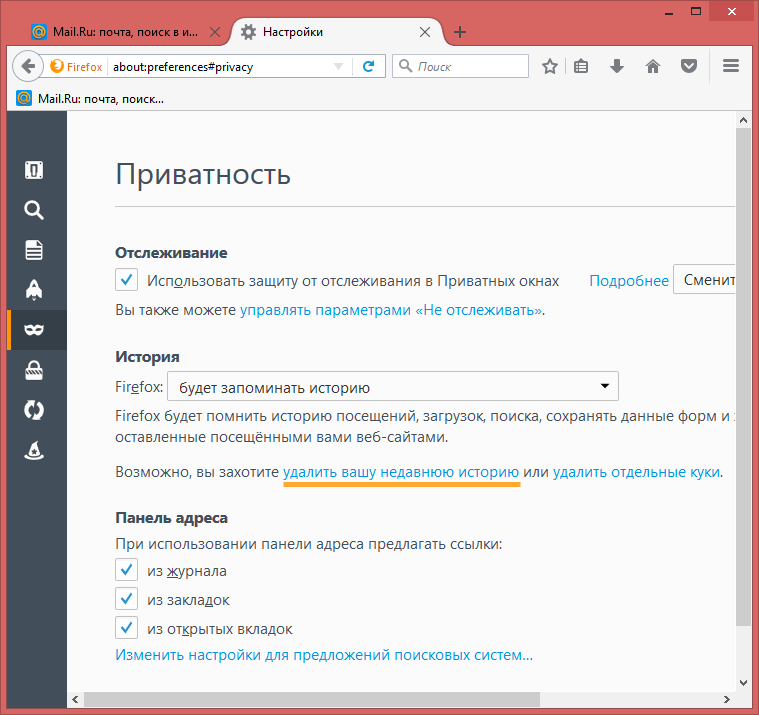This screenshot has width=759, height=715.
Task: Click the 'История' section heading
Action: [x=147, y=357]
